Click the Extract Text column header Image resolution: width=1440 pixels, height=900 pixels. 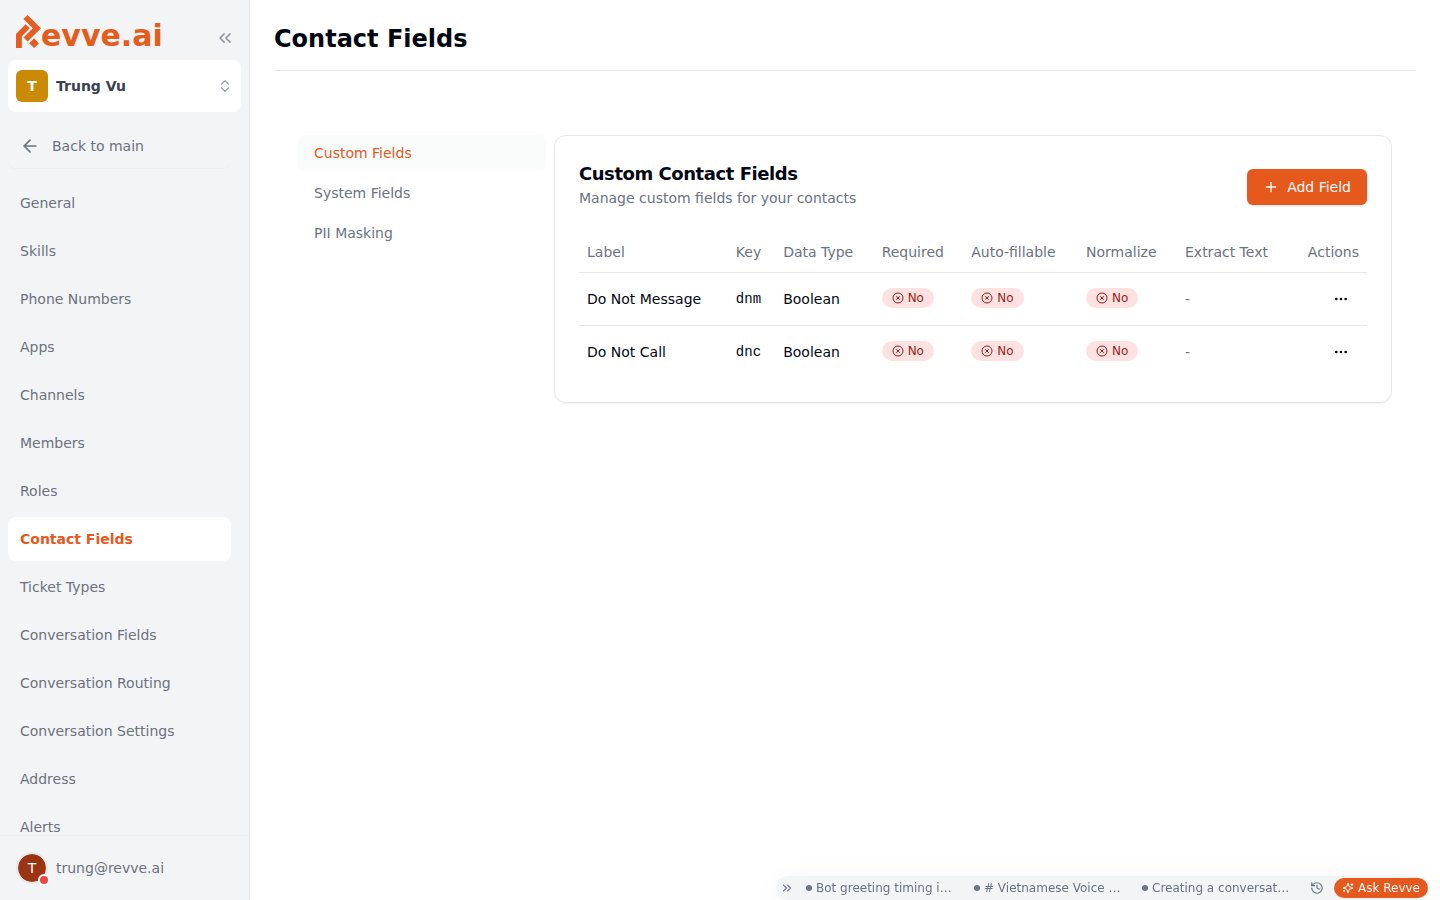pyautogui.click(x=1226, y=252)
